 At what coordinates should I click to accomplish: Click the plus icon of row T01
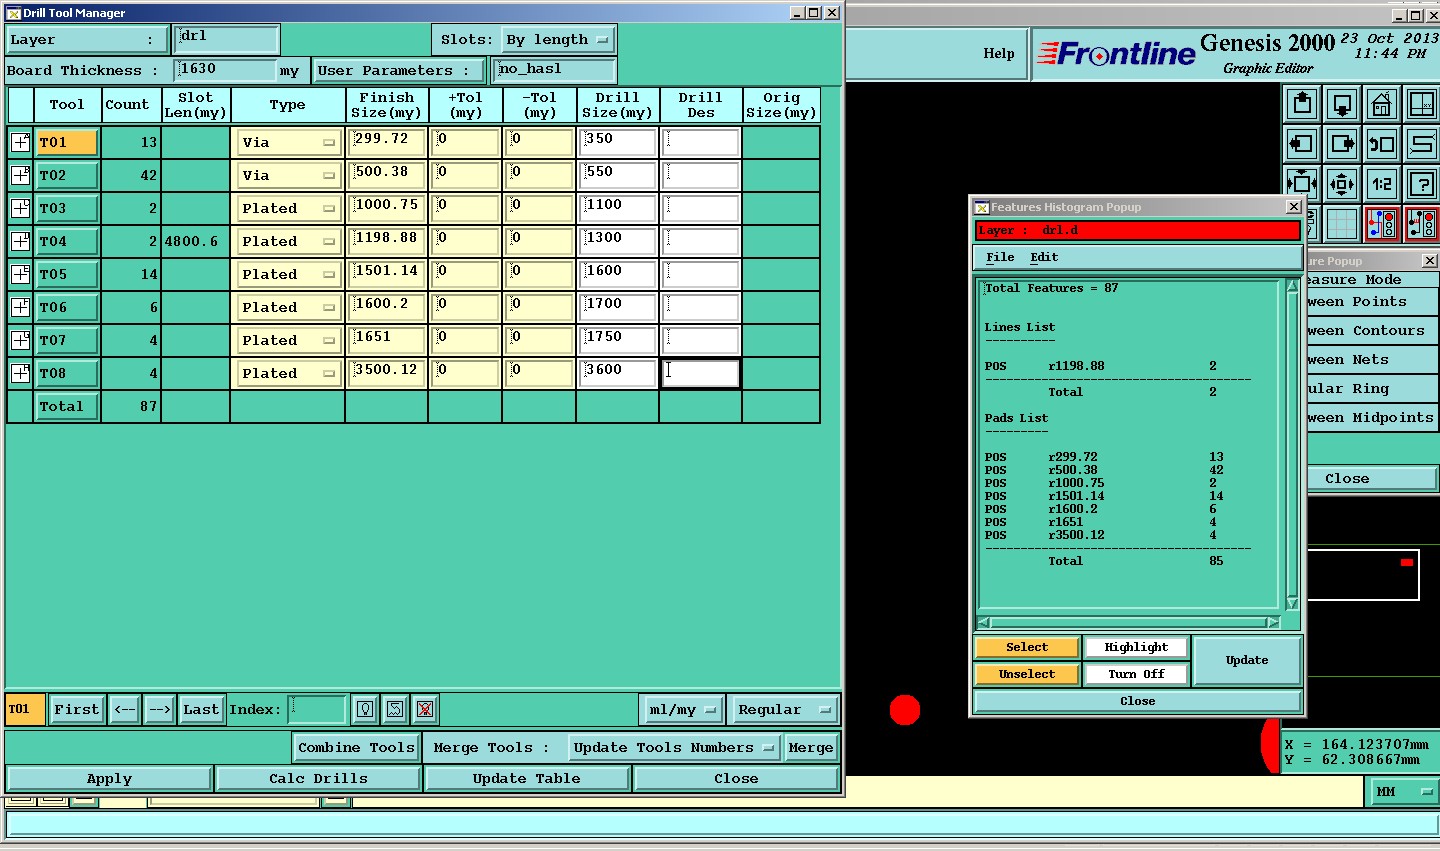pos(20,142)
